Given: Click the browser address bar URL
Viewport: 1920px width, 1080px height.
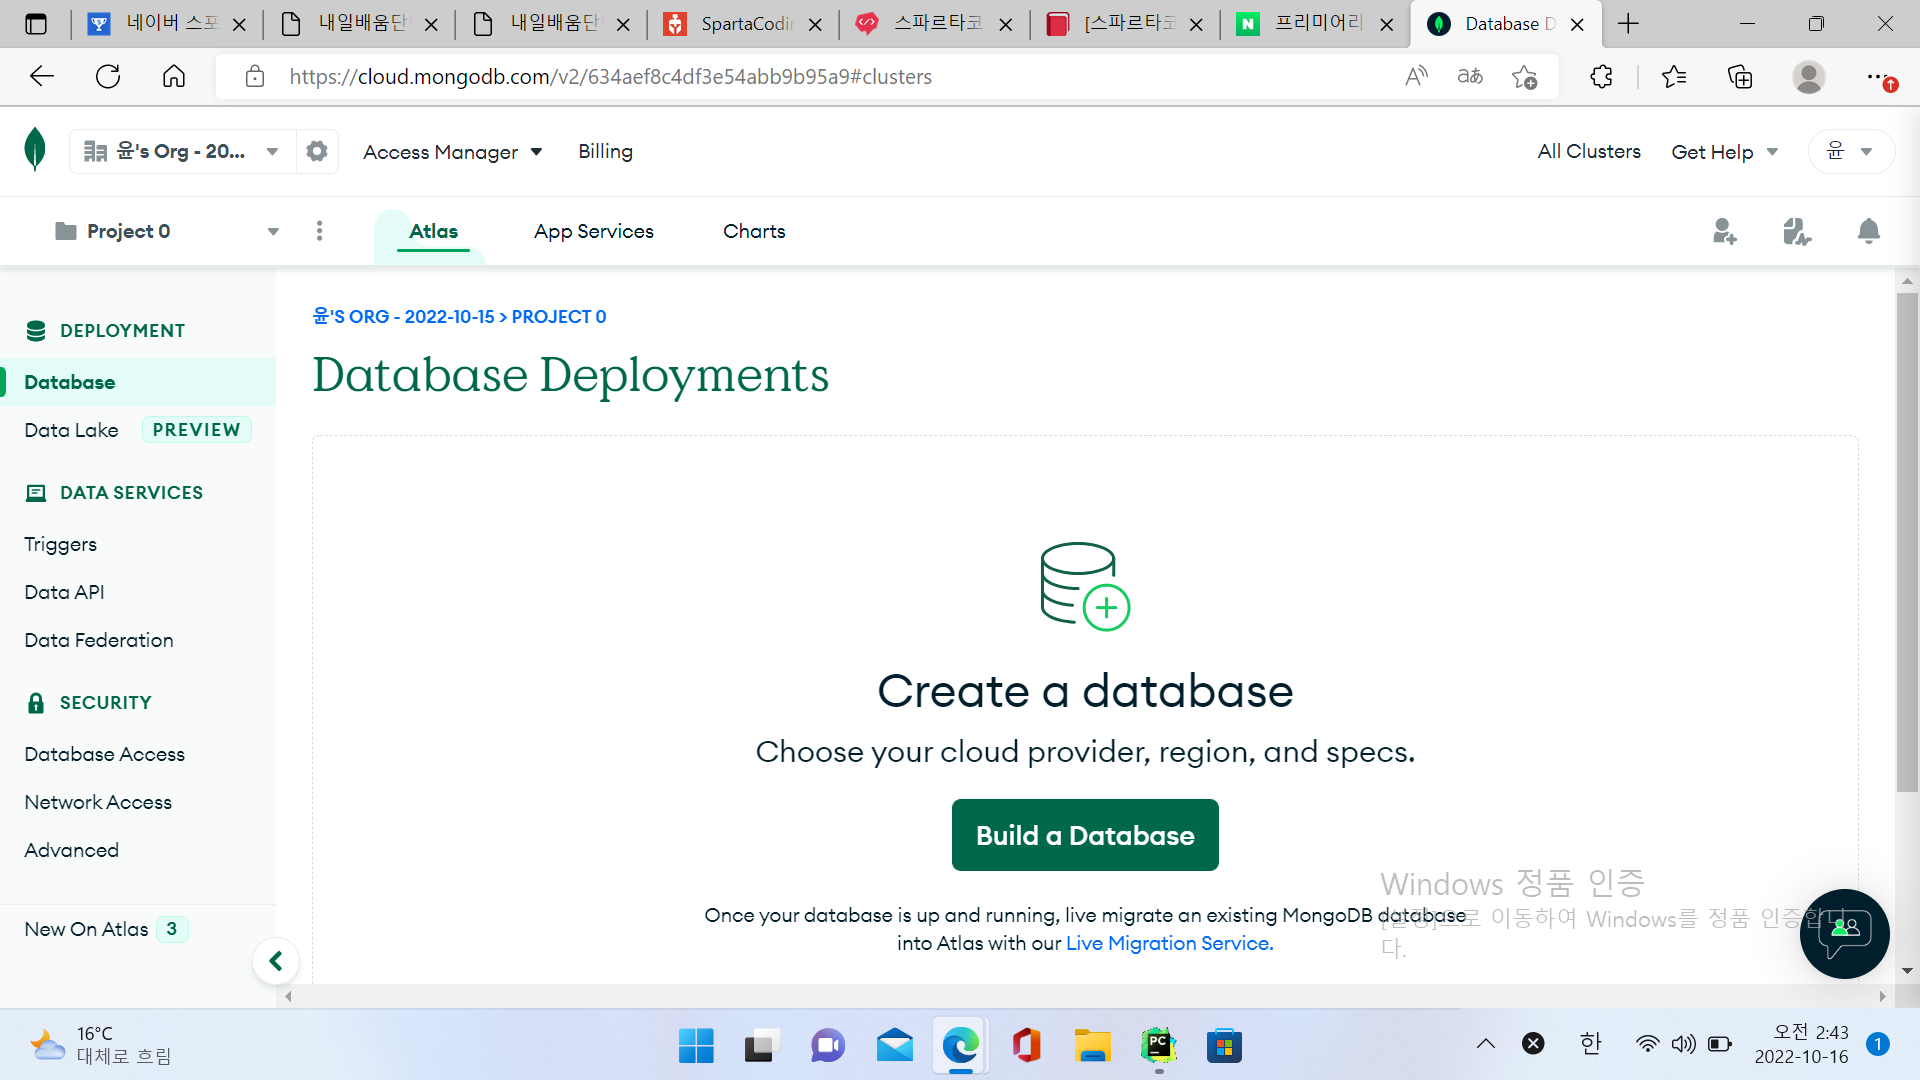Looking at the screenshot, I should (610, 77).
